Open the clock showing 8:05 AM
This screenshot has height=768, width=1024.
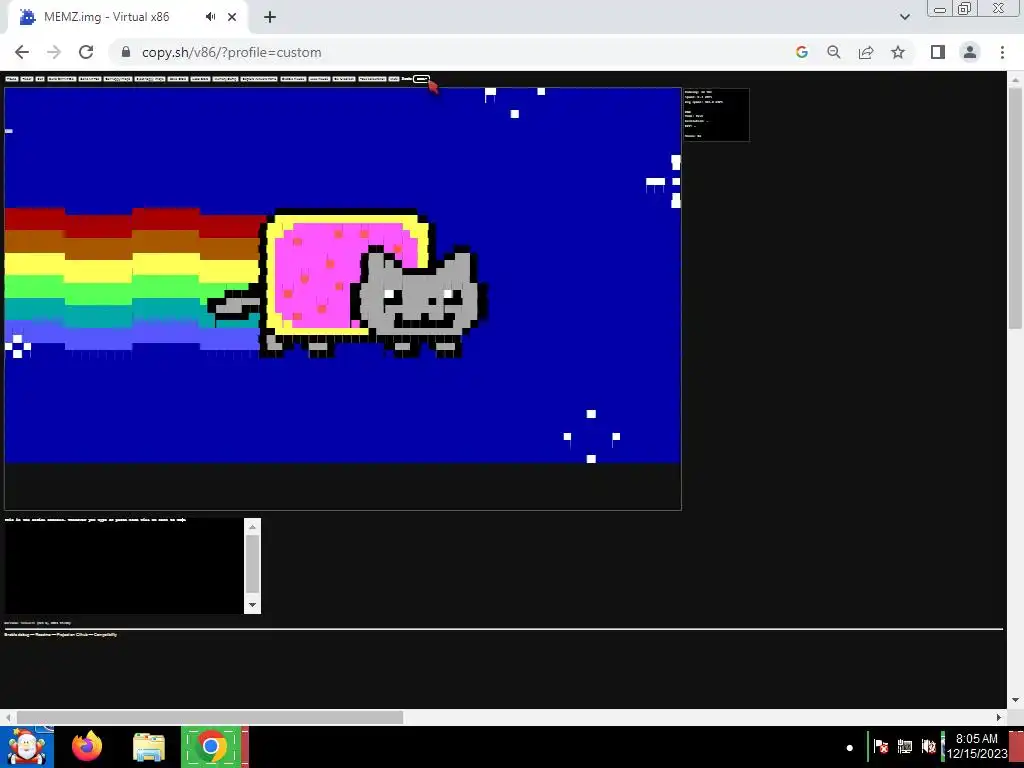coord(977,746)
